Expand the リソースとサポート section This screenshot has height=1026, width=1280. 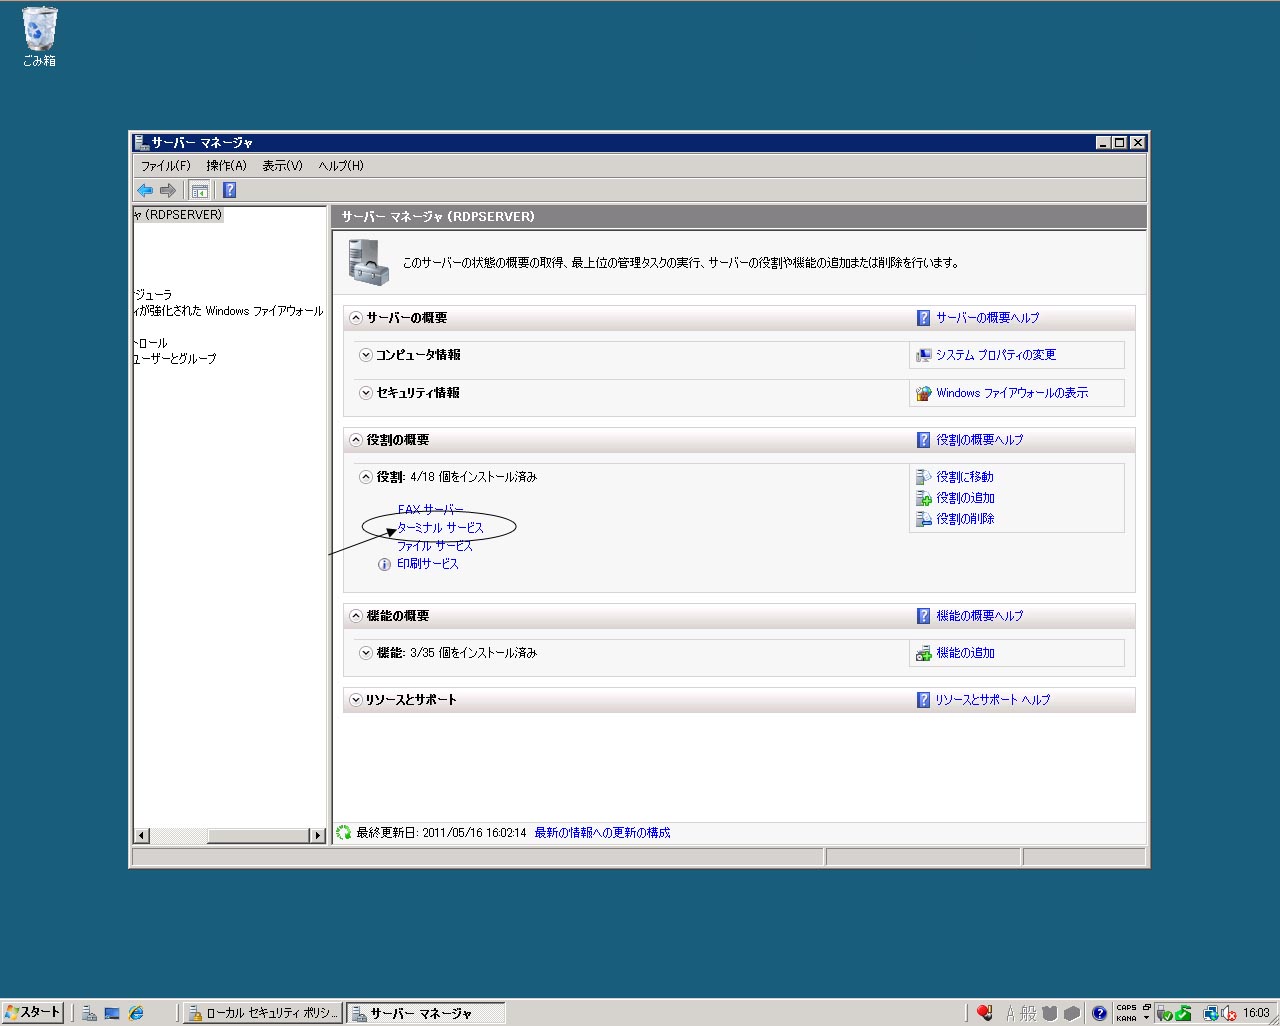point(355,700)
